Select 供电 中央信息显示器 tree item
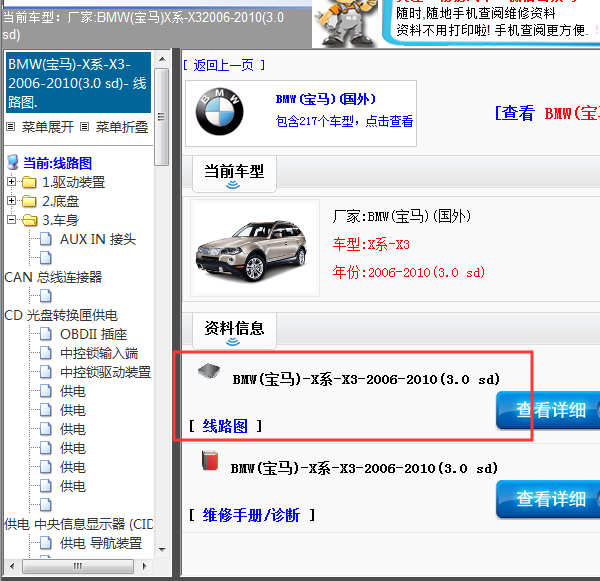This screenshot has height=581, width=600. [78, 524]
